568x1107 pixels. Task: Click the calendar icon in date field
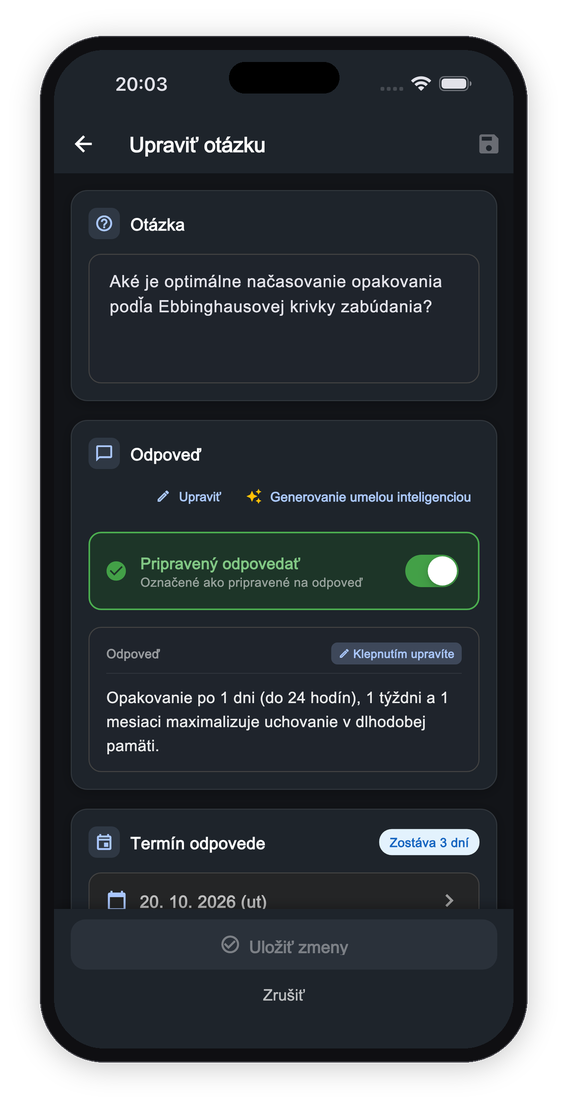[116, 899]
